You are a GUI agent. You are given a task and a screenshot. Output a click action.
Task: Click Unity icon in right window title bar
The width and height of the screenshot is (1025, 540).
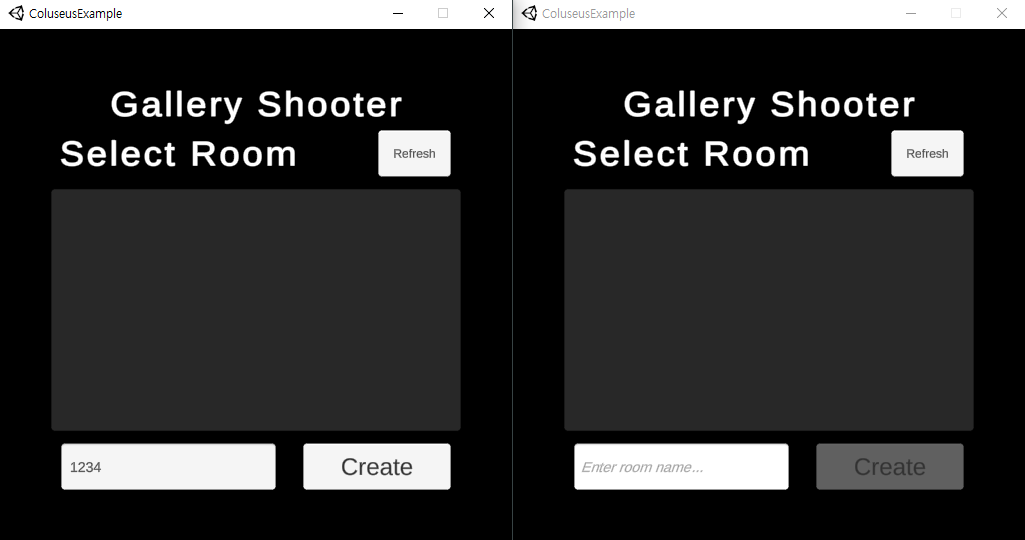point(529,13)
